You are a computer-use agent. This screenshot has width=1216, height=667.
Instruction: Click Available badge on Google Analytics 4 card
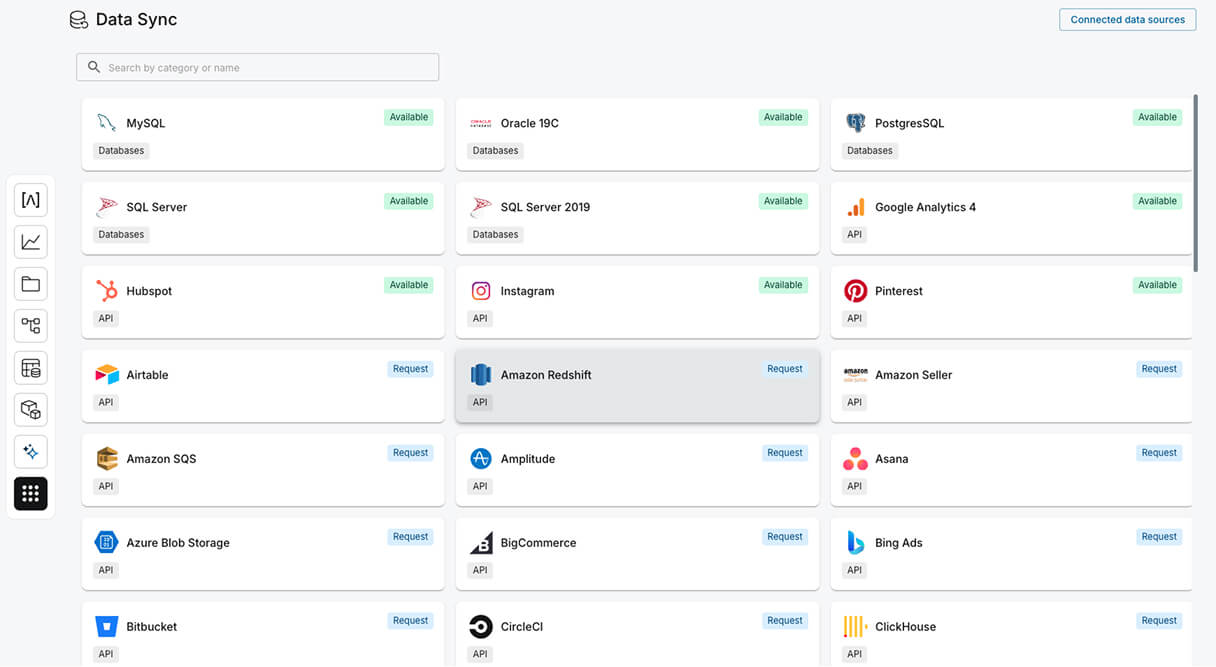1157,201
